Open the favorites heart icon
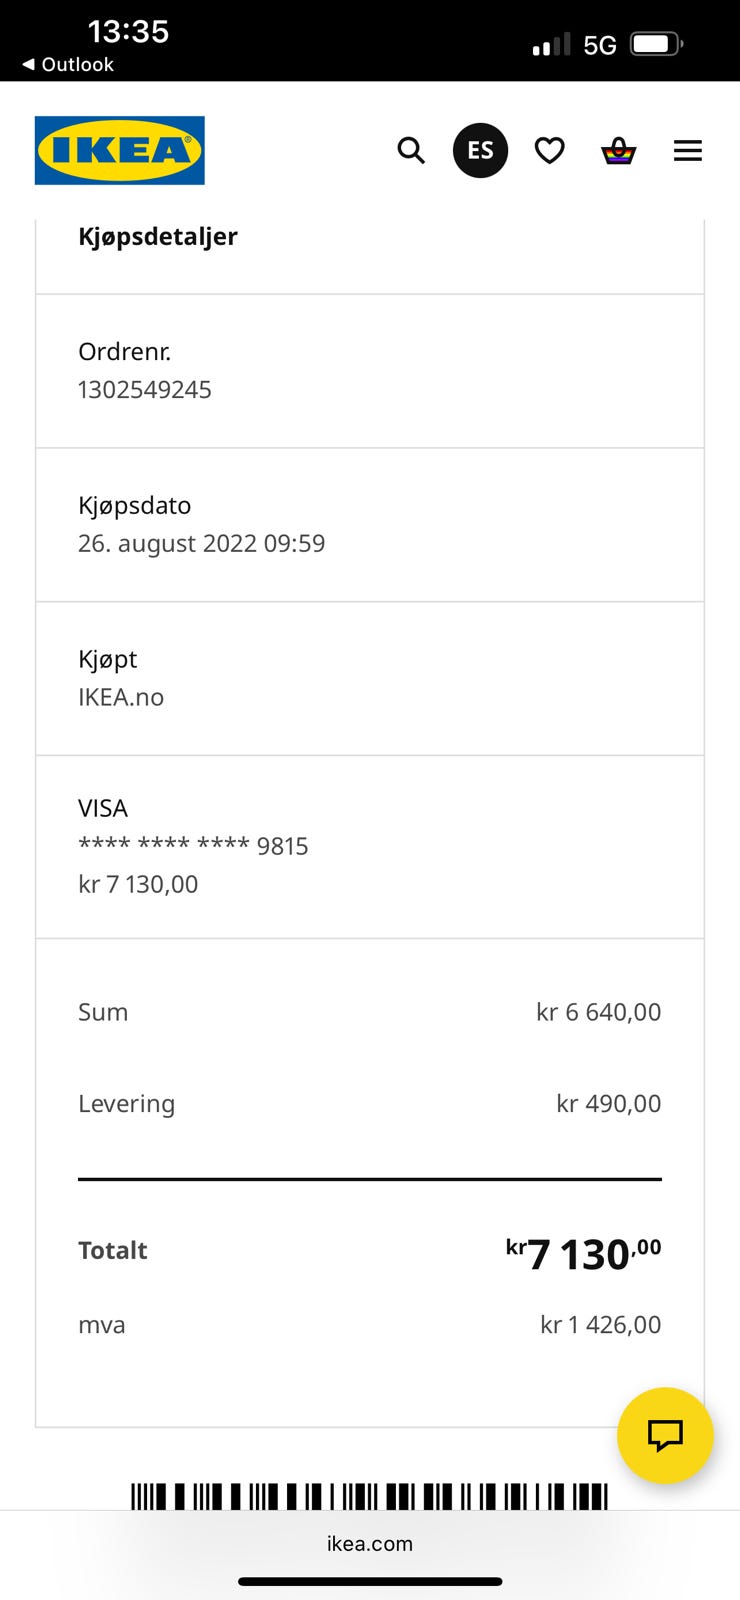 tap(549, 150)
